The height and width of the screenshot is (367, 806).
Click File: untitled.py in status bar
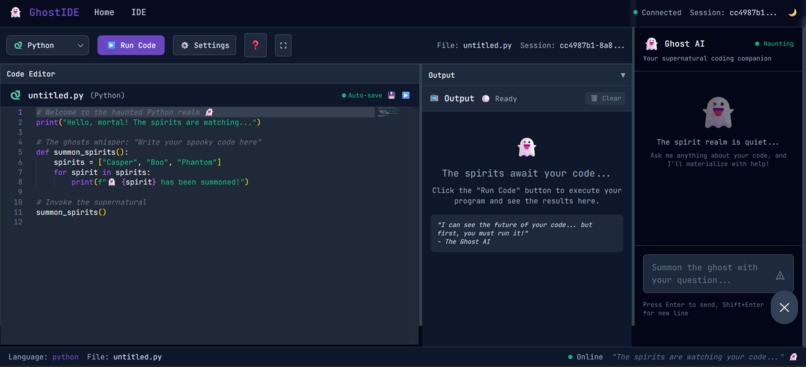(x=124, y=357)
